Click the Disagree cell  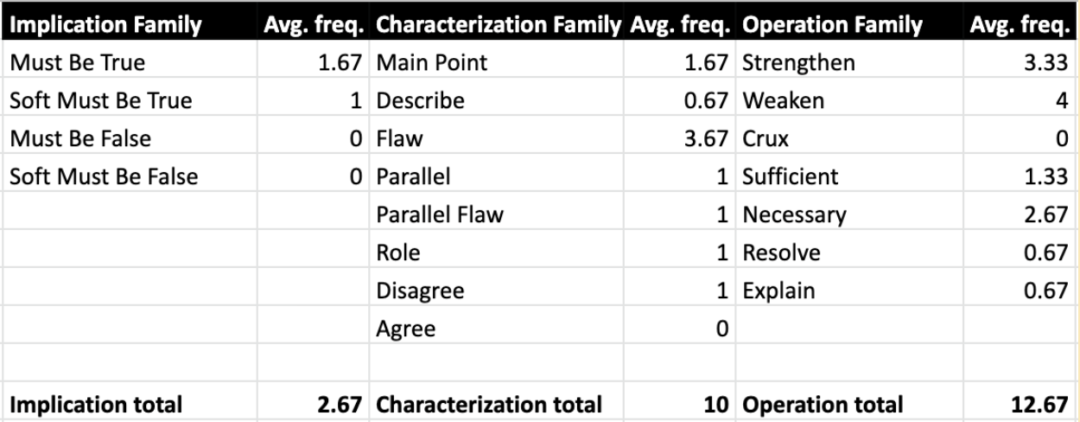pos(420,291)
